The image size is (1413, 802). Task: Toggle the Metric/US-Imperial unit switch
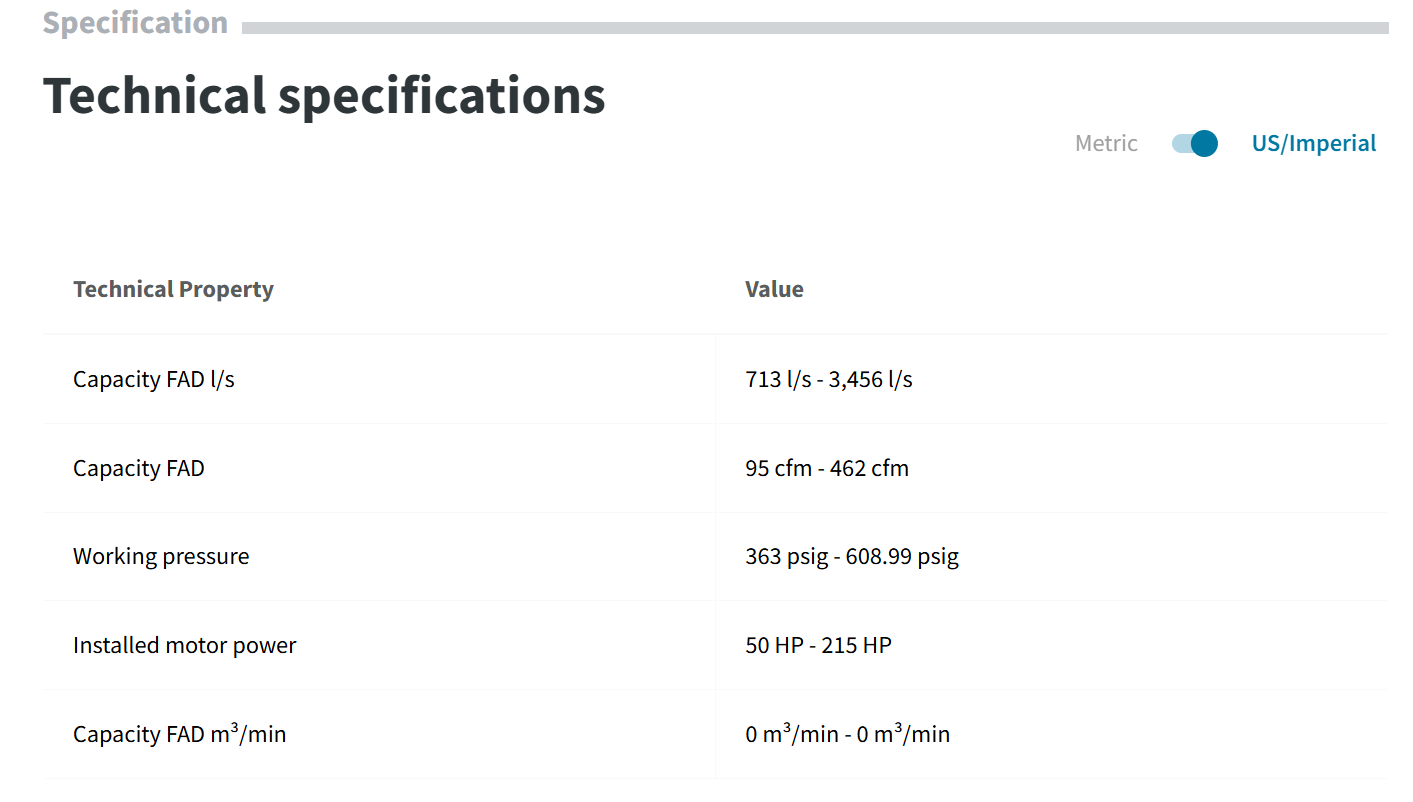tap(1194, 144)
